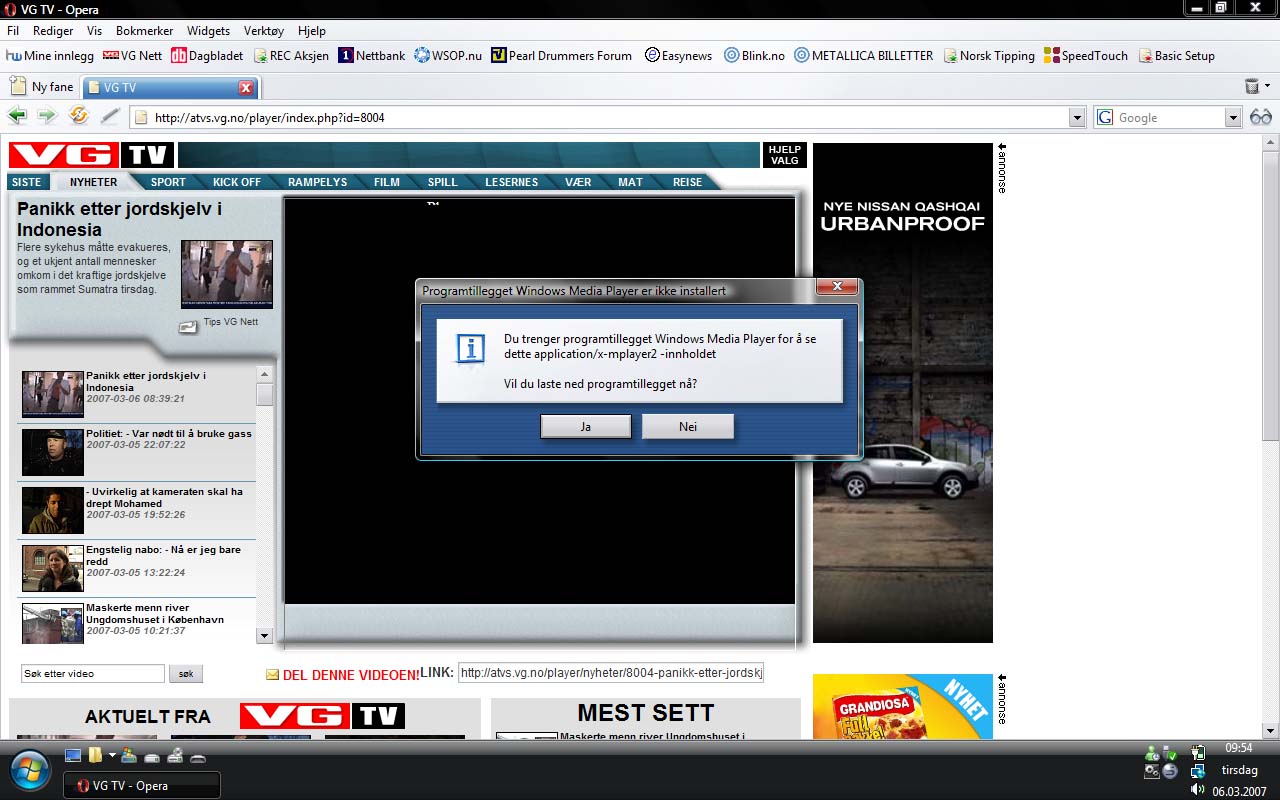Open a new tab with Ny fane
Viewport: 1280px width, 800px height.
(42, 87)
